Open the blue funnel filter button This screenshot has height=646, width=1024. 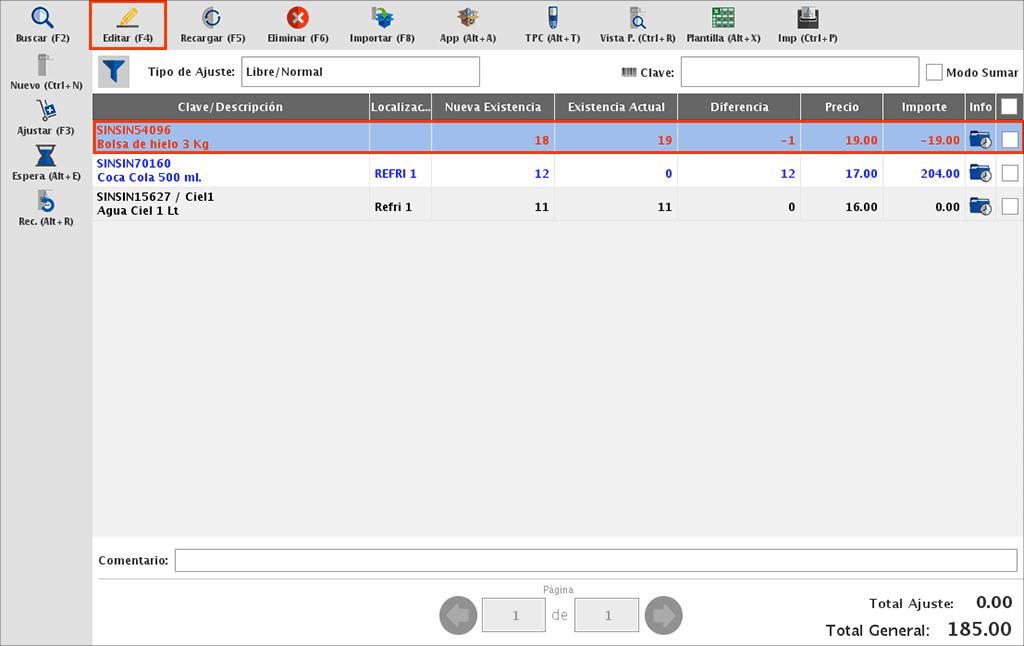point(114,72)
